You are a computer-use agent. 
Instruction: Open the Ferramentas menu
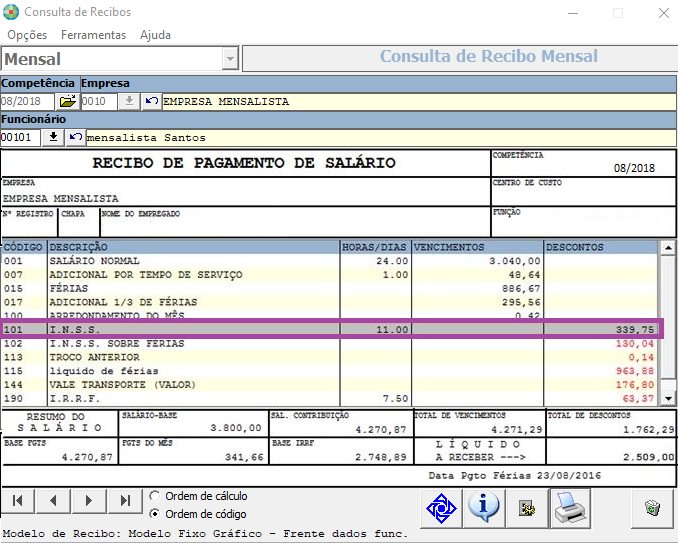93,35
